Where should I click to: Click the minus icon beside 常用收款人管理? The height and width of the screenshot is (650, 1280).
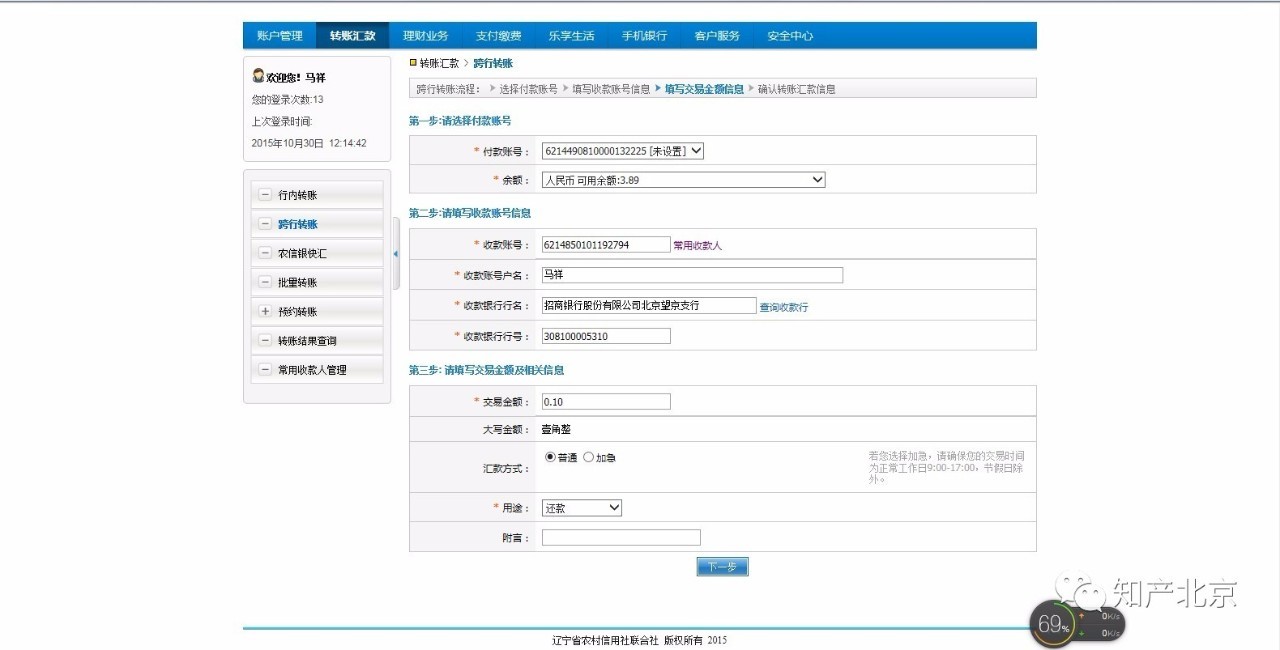pos(265,369)
